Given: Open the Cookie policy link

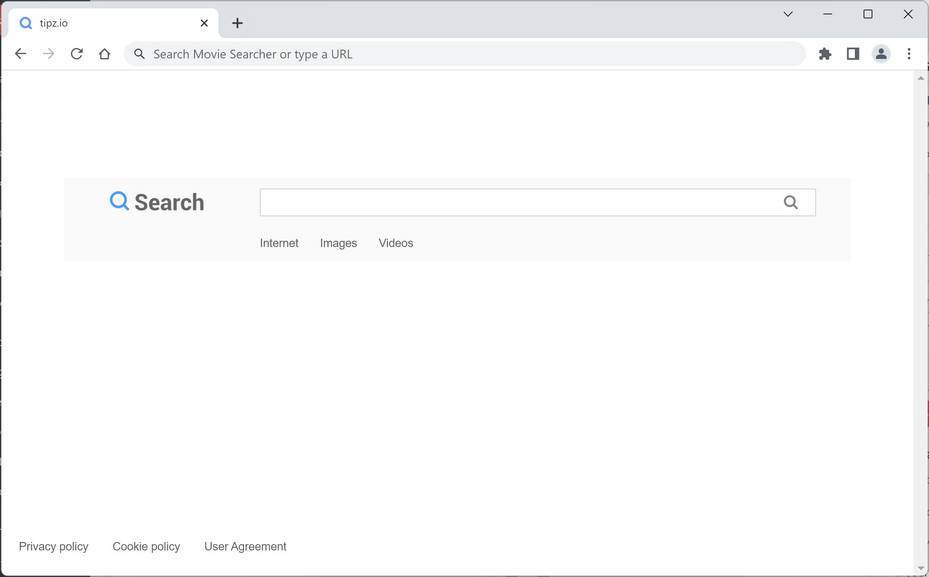Looking at the screenshot, I should coord(146,547).
